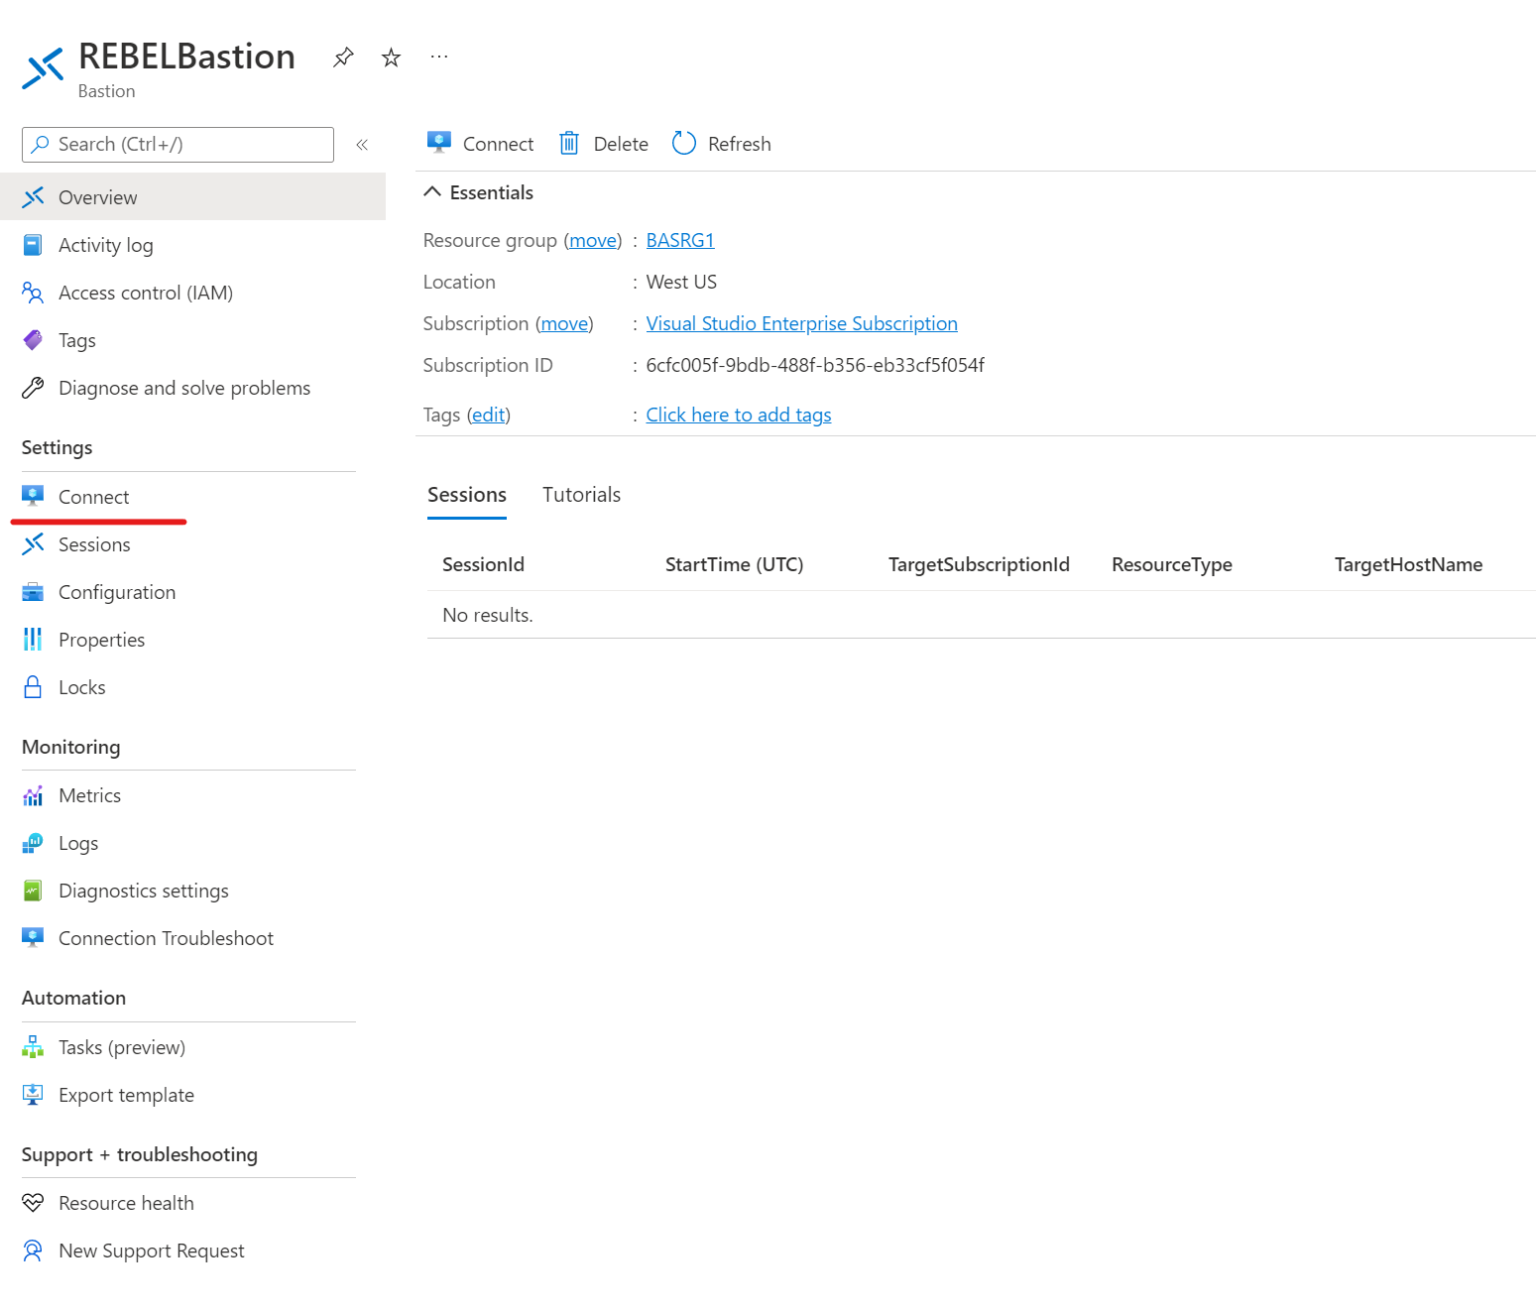
Task: Click inside the Search field
Action: [x=176, y=144]
